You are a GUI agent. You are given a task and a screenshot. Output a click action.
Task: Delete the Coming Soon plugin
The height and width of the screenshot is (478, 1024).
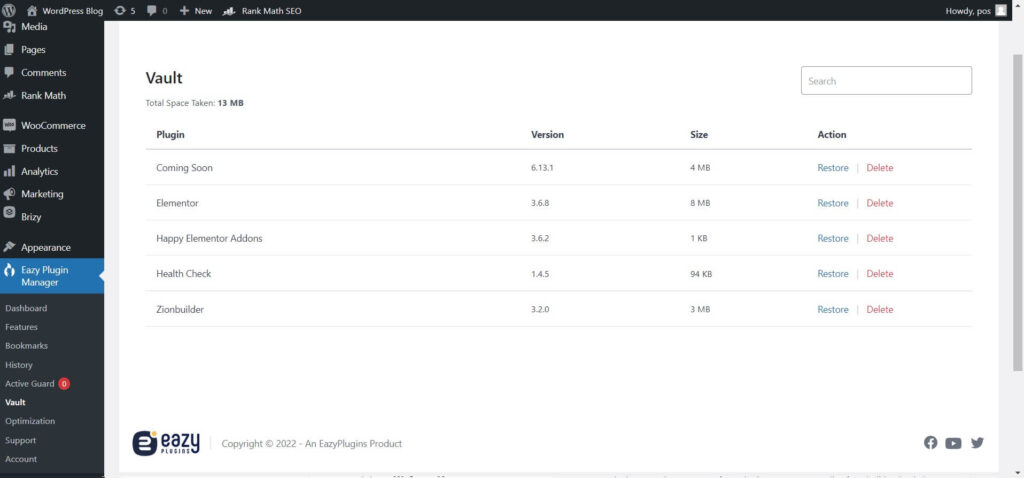(880, 168)
